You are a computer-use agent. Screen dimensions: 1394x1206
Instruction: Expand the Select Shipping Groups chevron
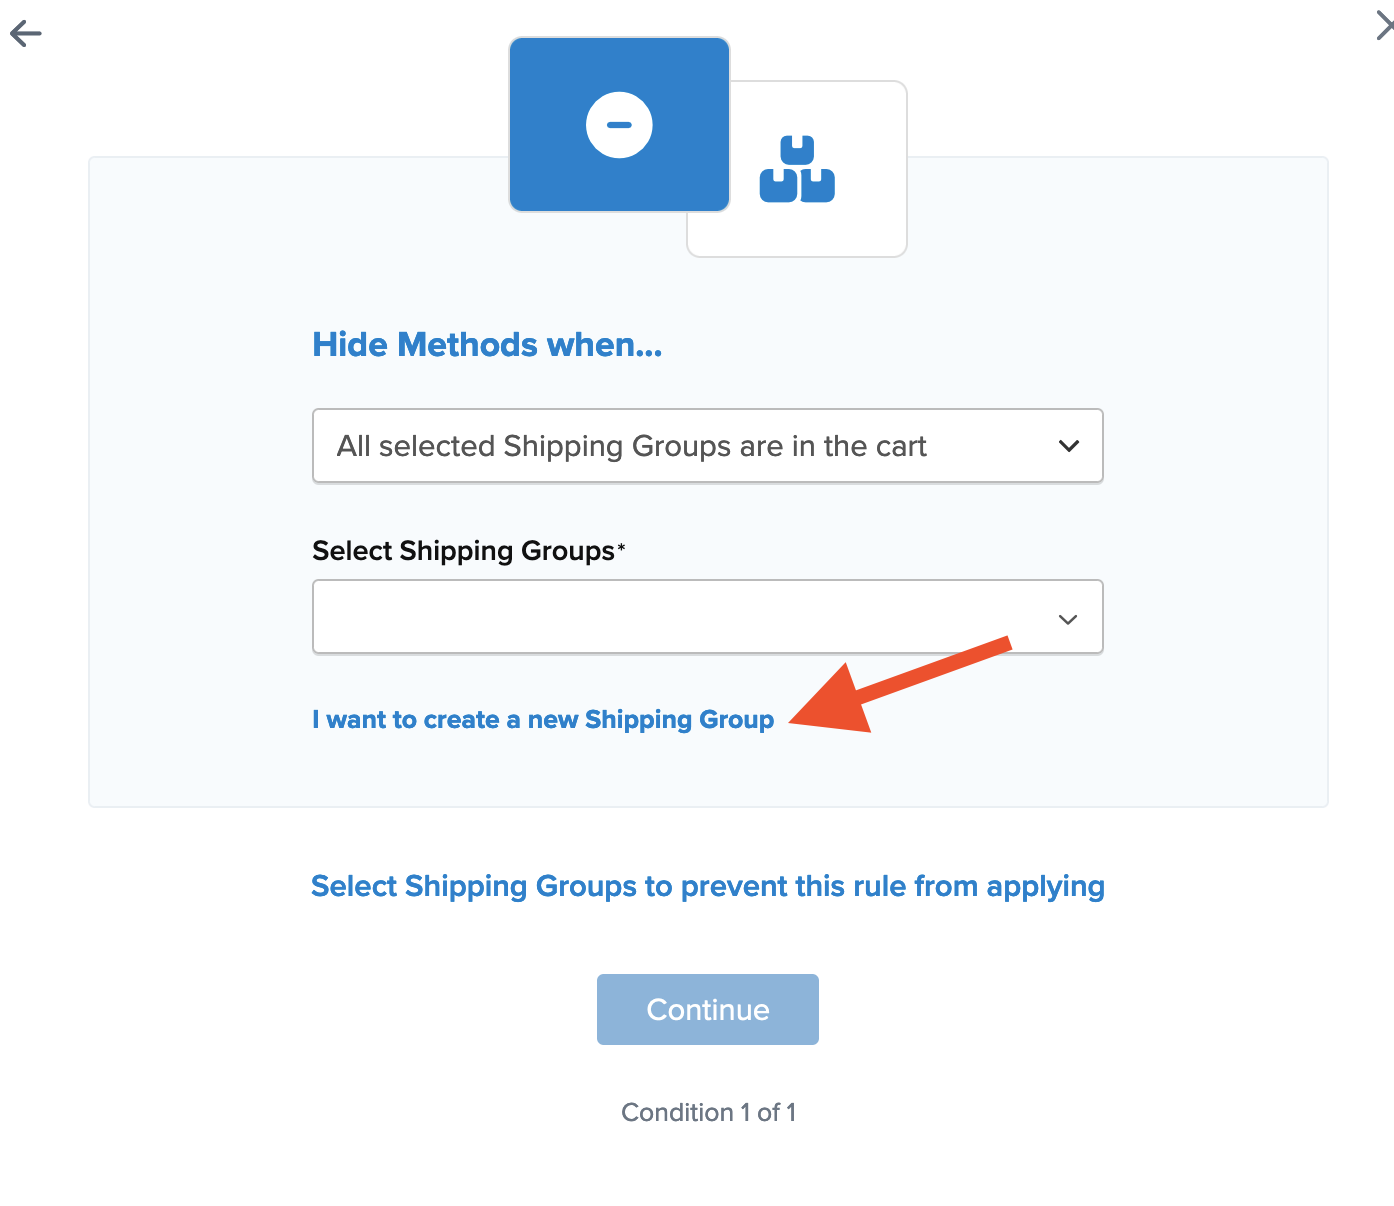(x=1068, y=619)
